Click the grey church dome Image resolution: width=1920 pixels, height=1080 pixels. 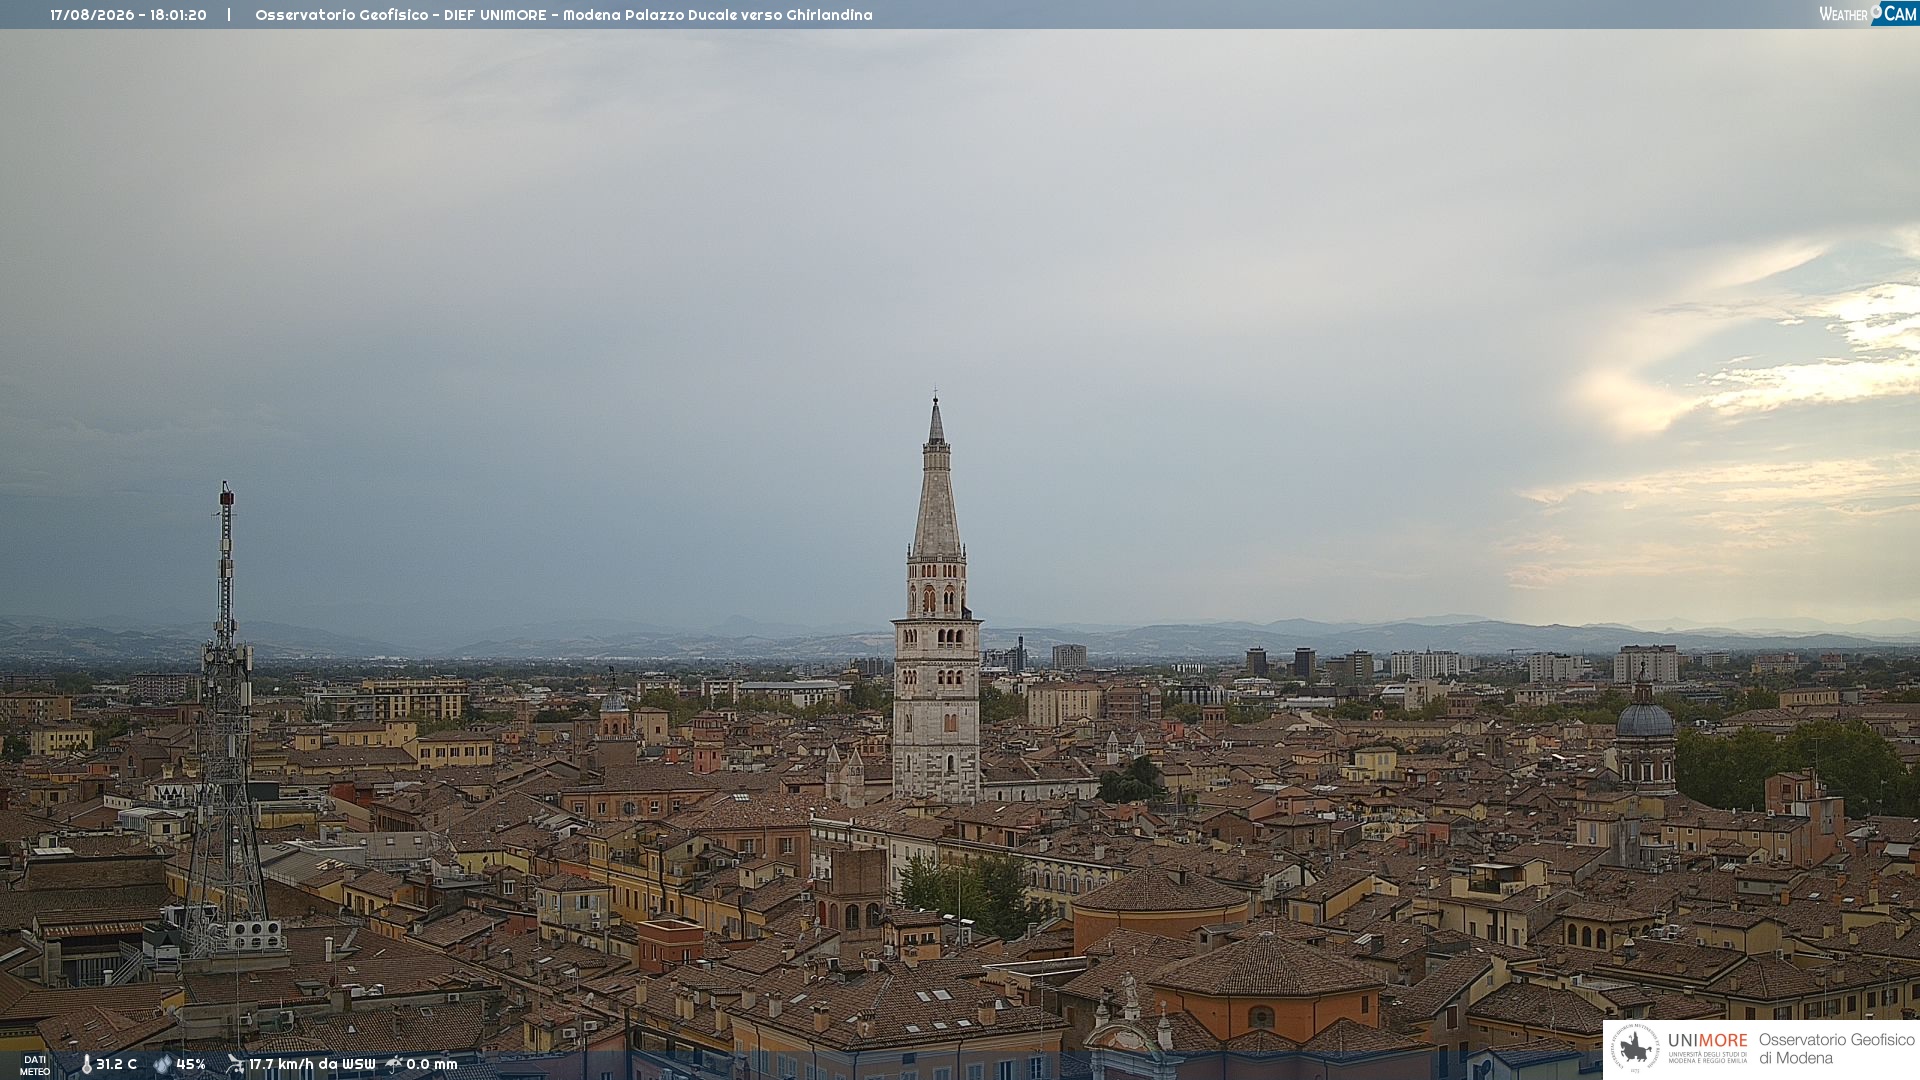(x=1645, y=719)
